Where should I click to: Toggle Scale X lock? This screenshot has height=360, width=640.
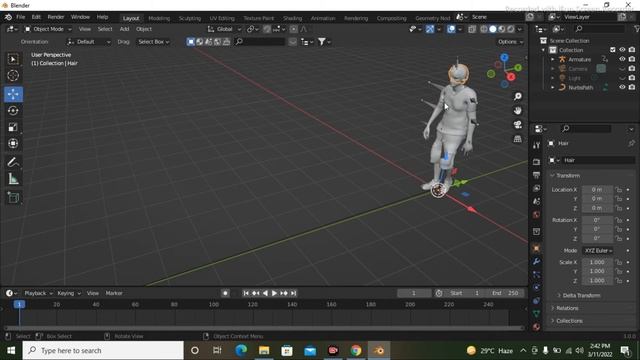coord(619,262)
